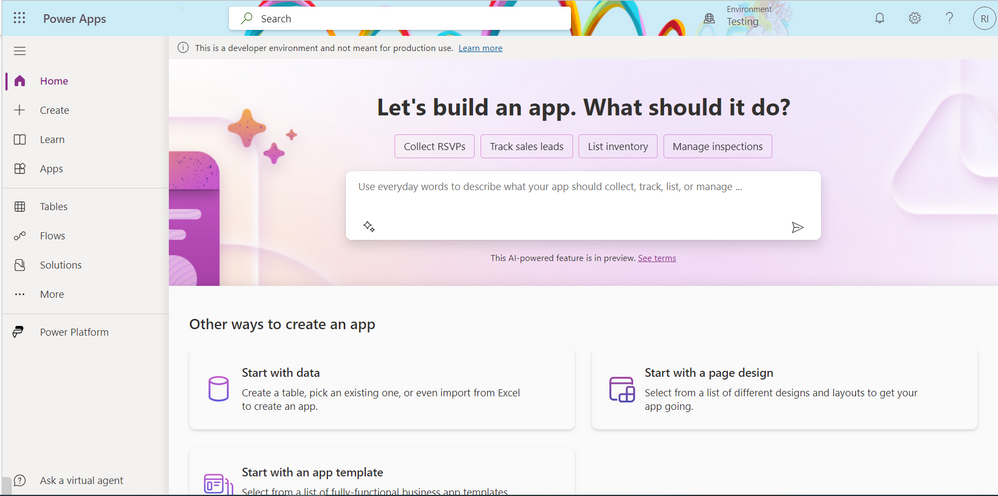Click the Power Platform logo icon
Image resolution: width=998 pixels, height=496 pixels.
click(18, 332)
